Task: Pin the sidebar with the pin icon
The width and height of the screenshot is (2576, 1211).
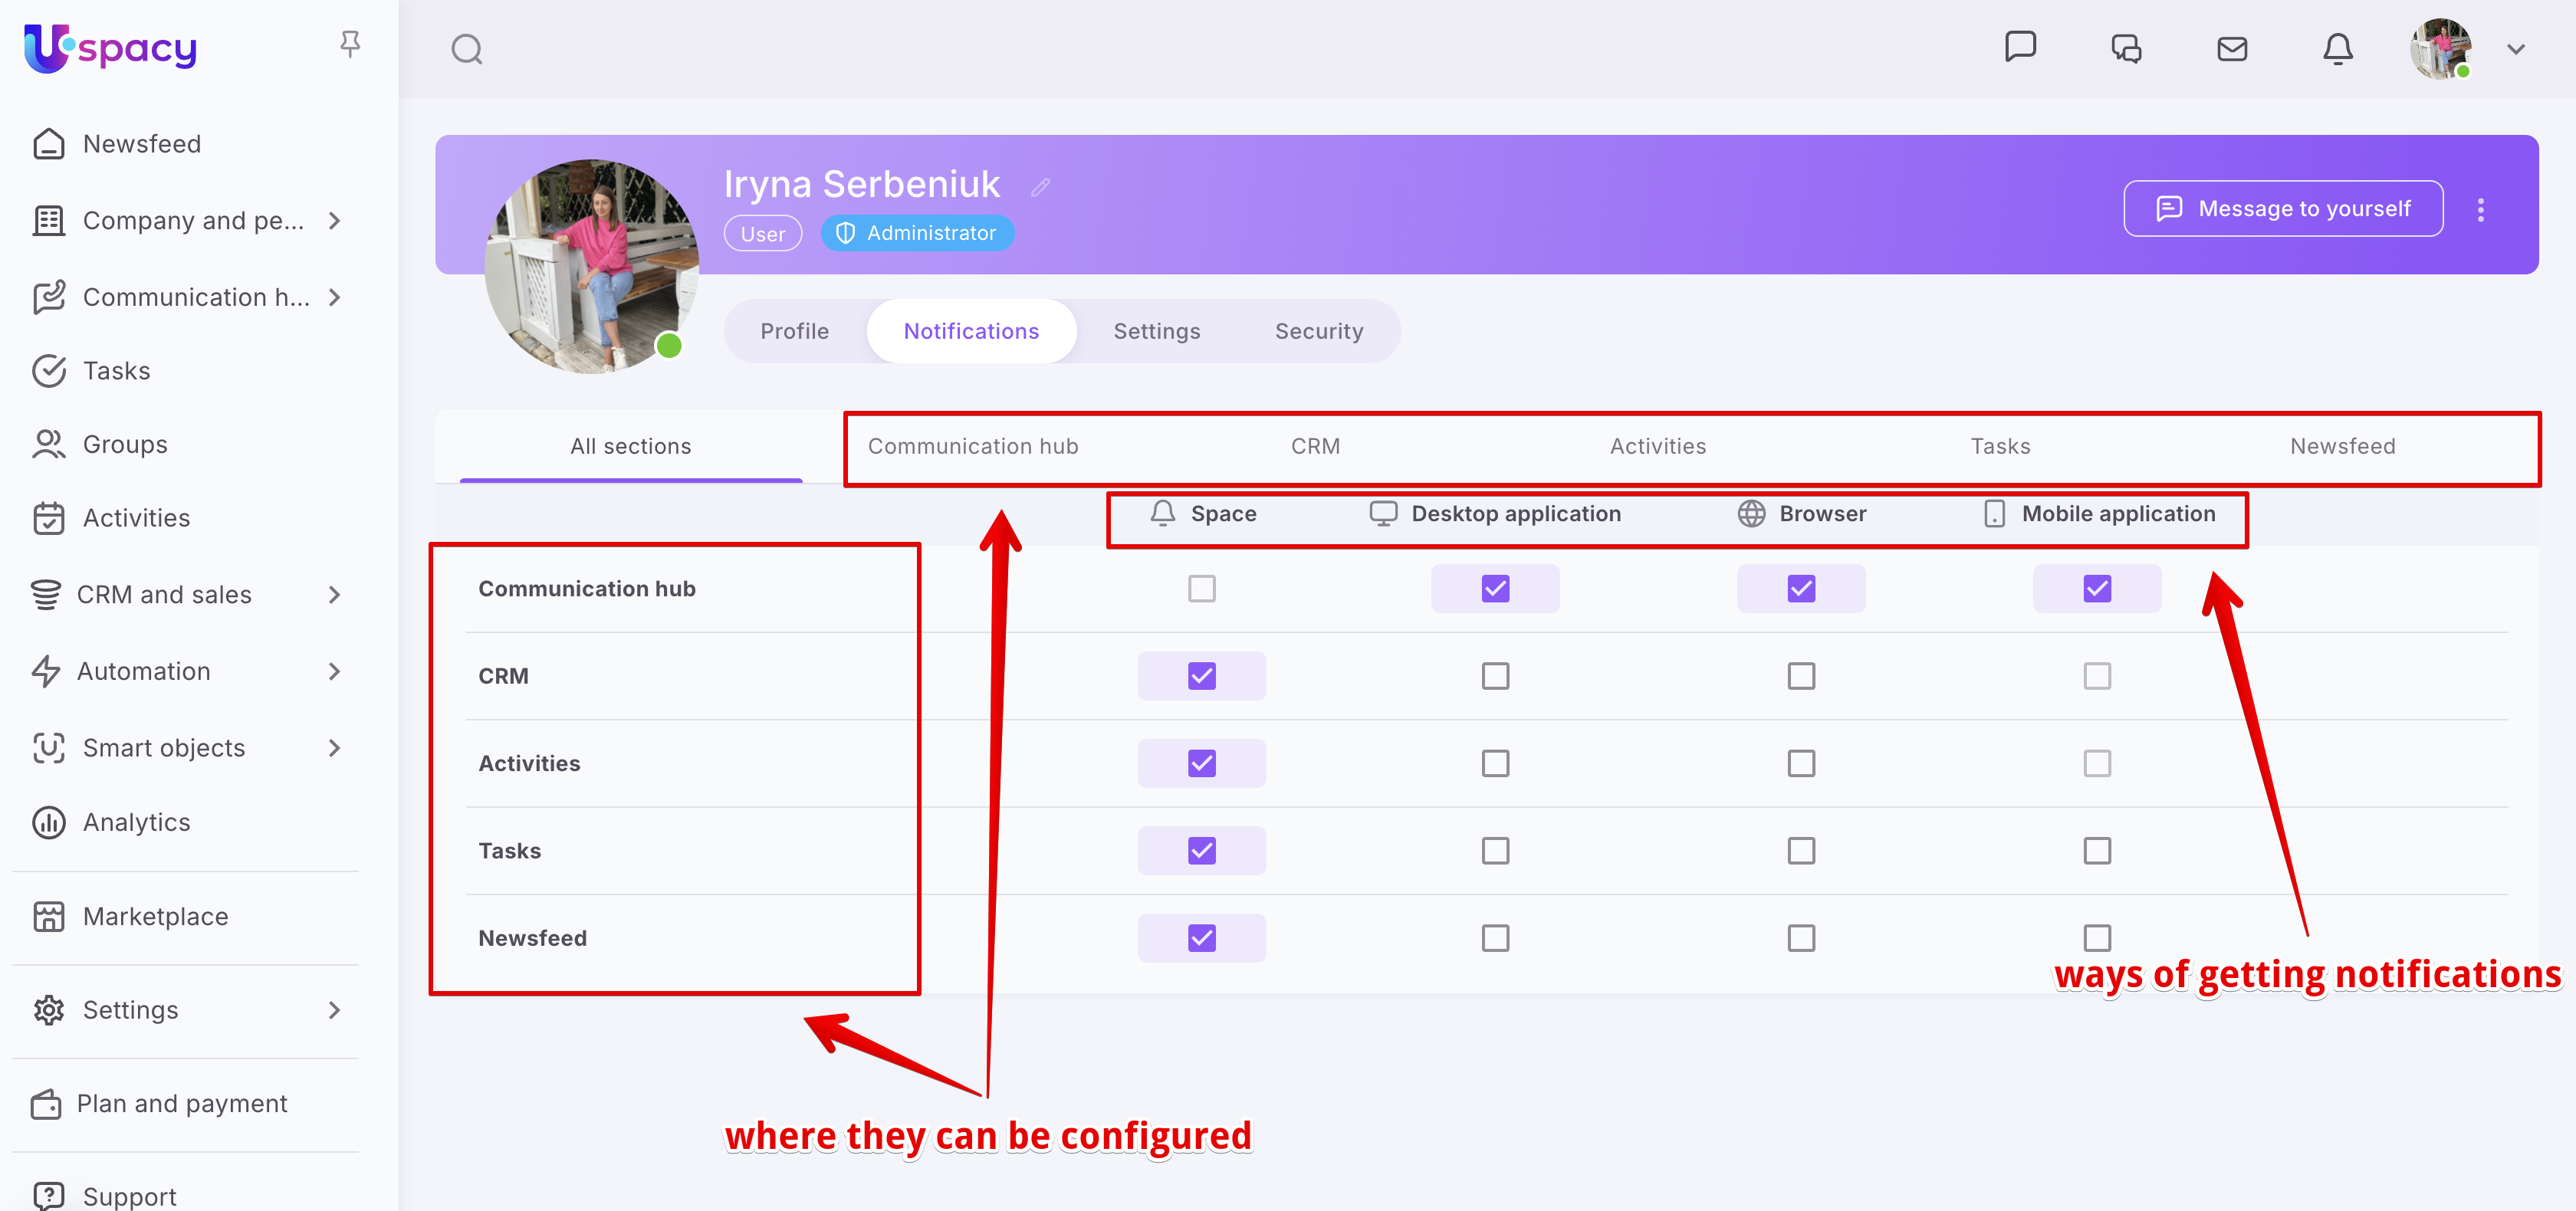Action: point(350,44)
